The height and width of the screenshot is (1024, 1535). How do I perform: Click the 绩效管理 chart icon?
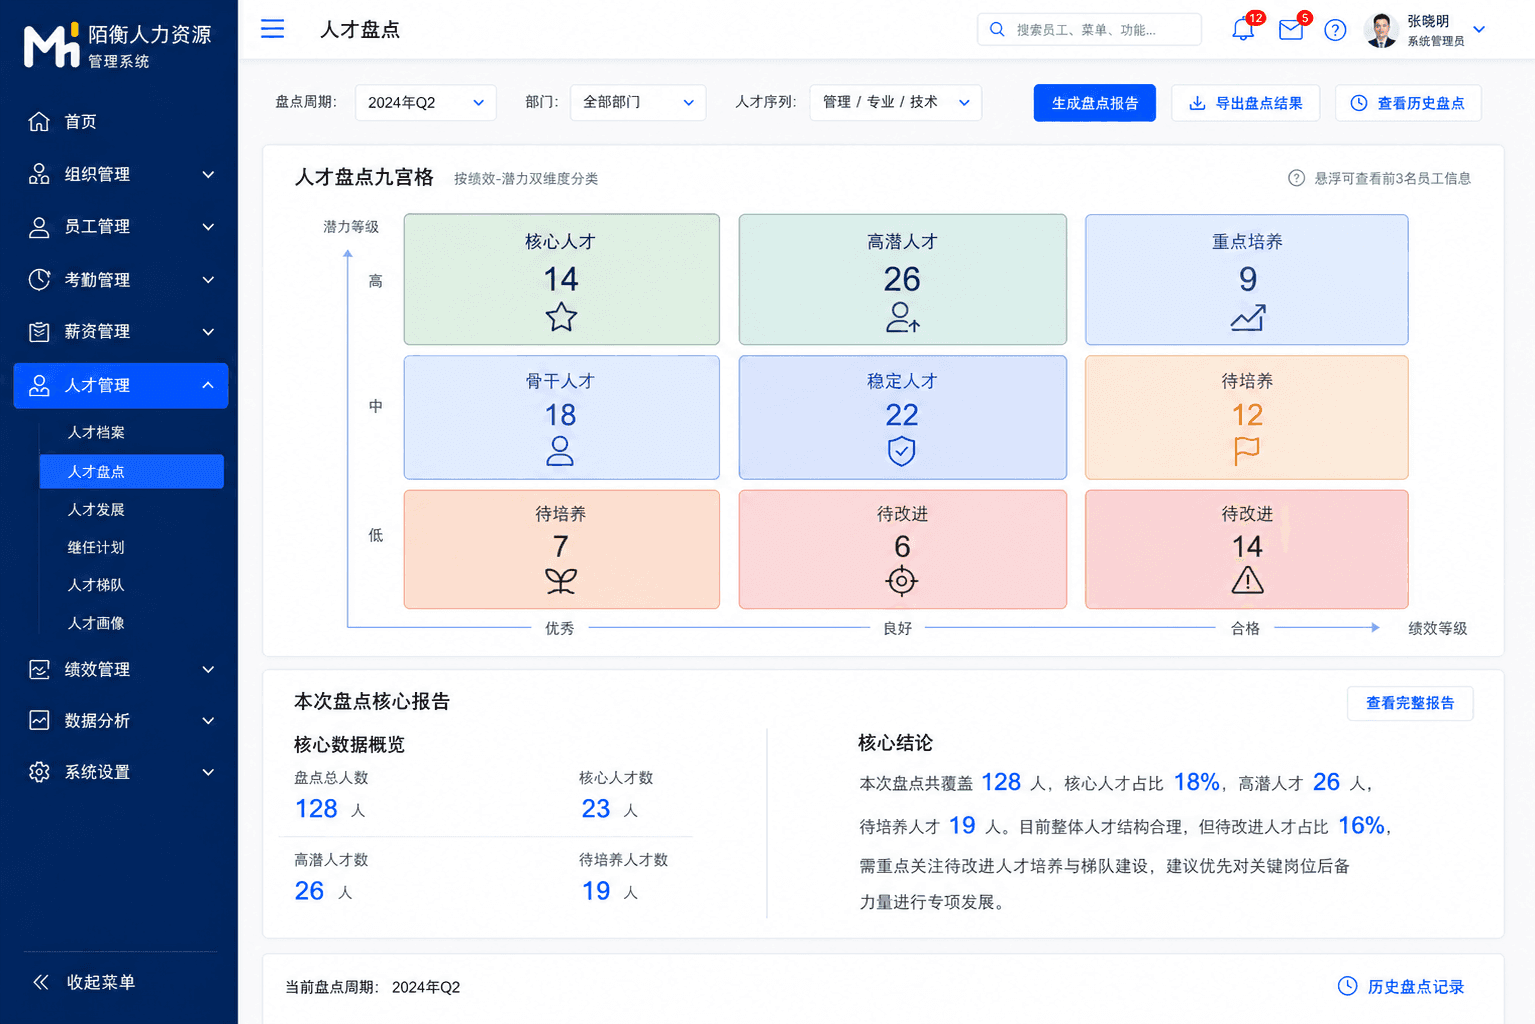pyautogui.click(x=39, y=669)
